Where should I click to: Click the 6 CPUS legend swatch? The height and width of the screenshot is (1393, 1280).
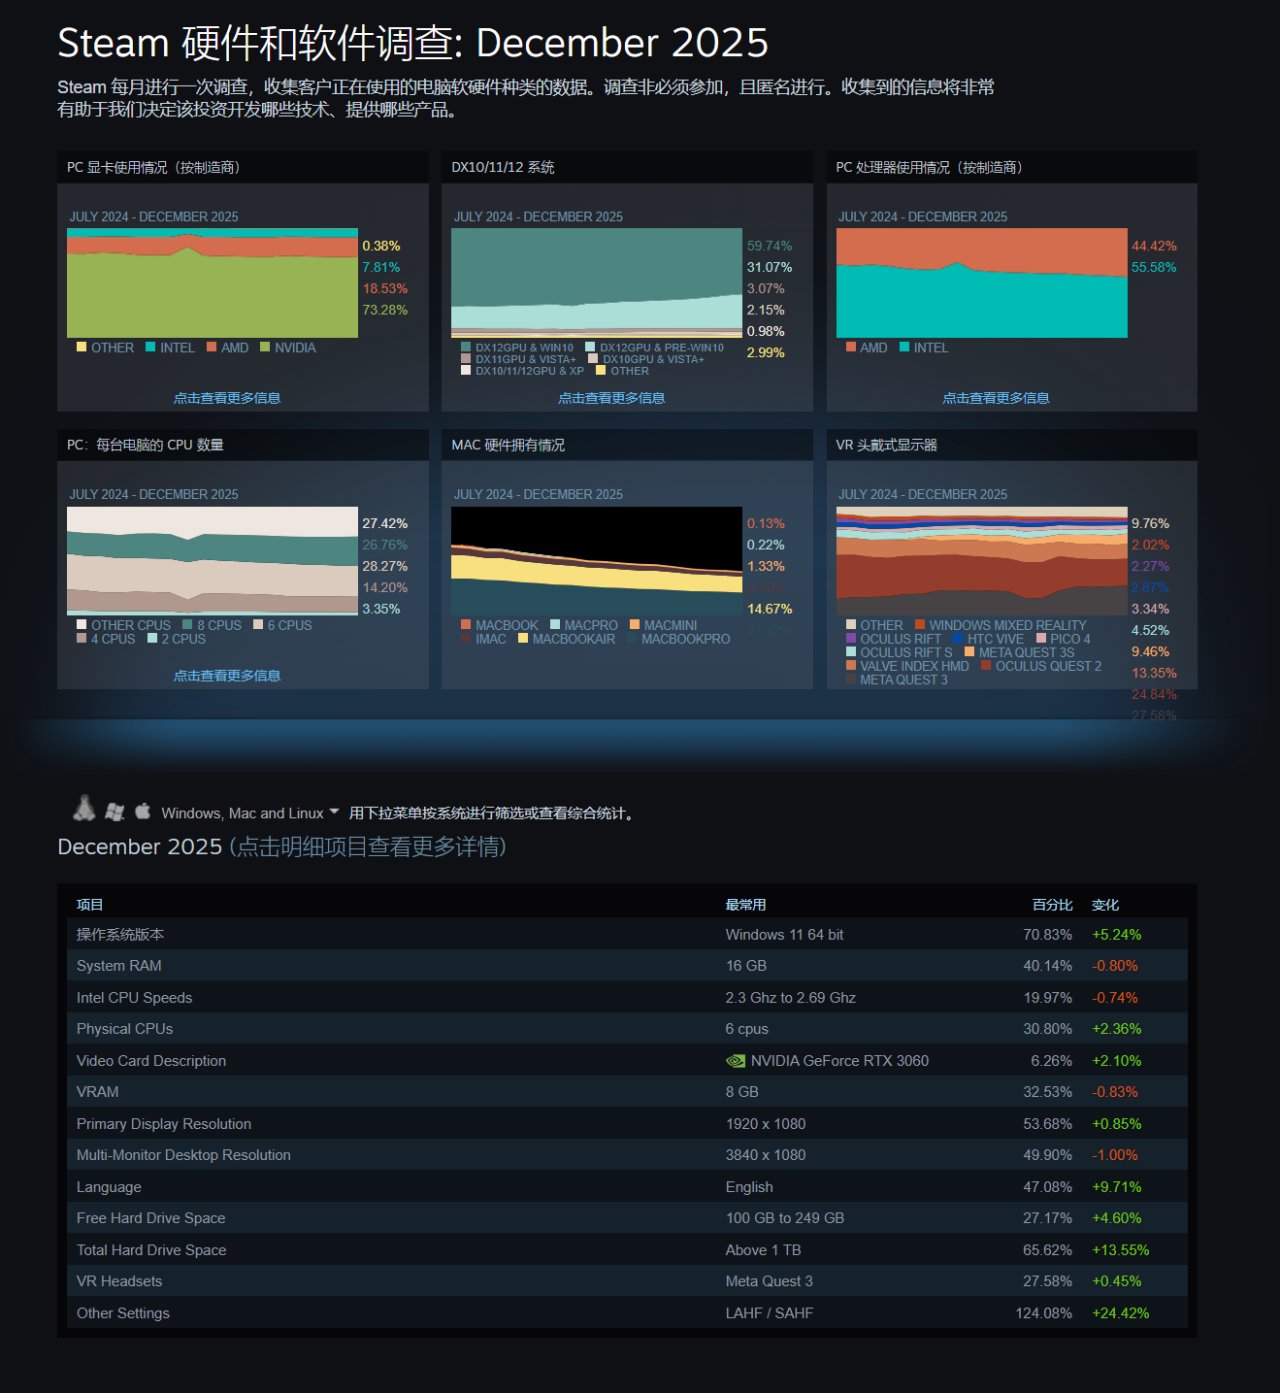[x=258, y=625]
